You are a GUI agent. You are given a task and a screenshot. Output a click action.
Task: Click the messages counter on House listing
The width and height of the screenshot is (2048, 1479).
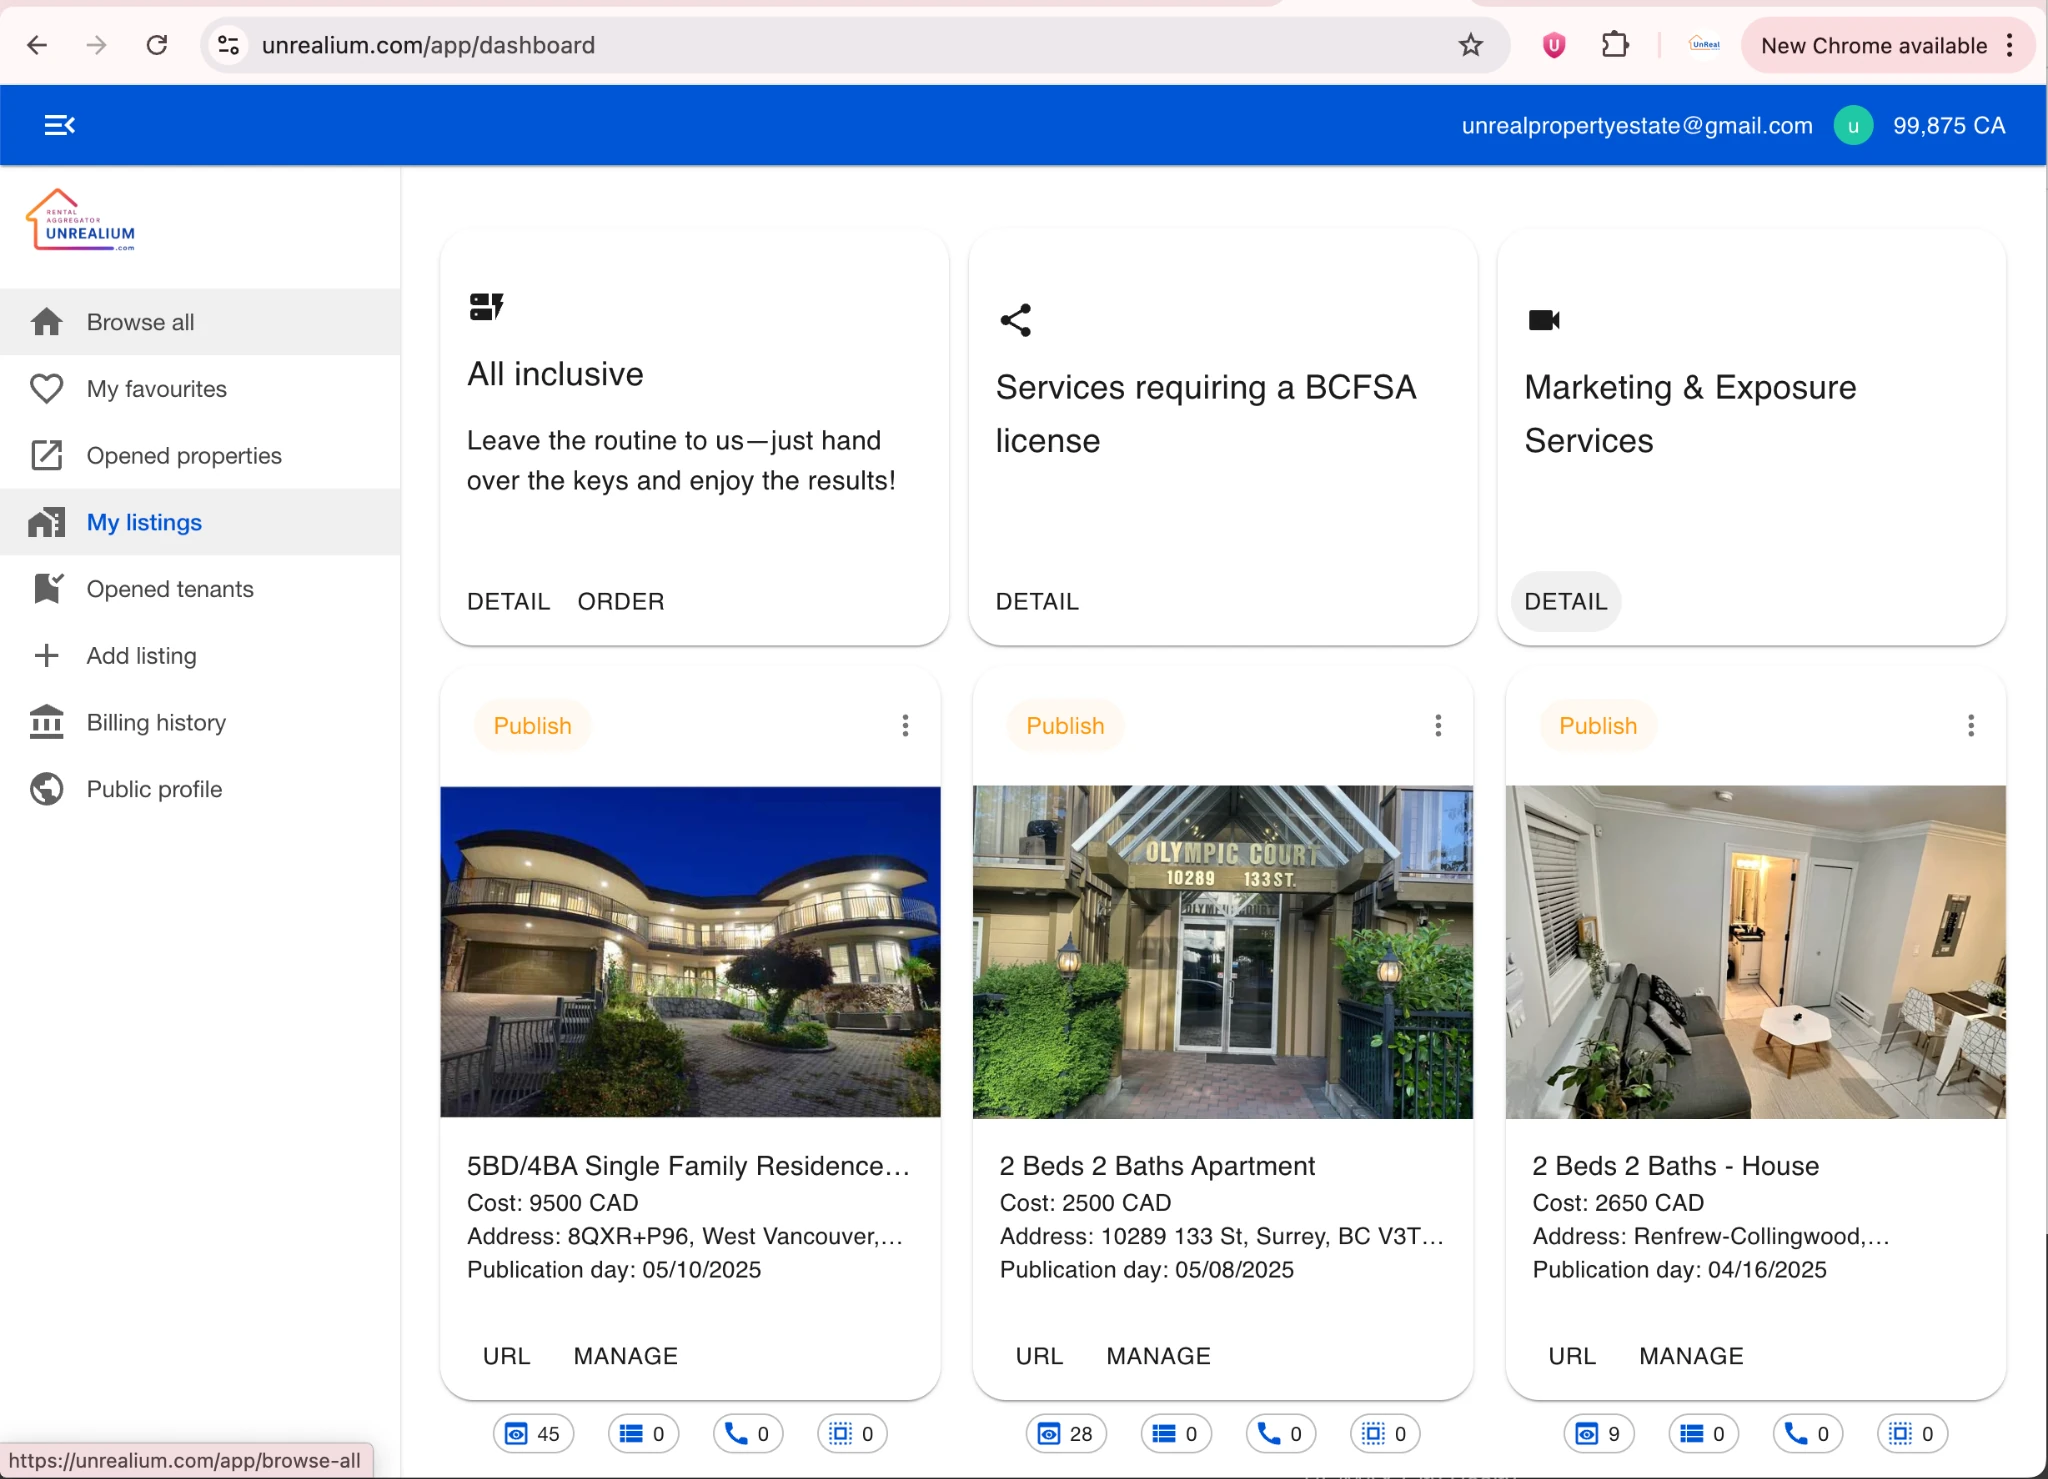(x=1703, y=1434)
